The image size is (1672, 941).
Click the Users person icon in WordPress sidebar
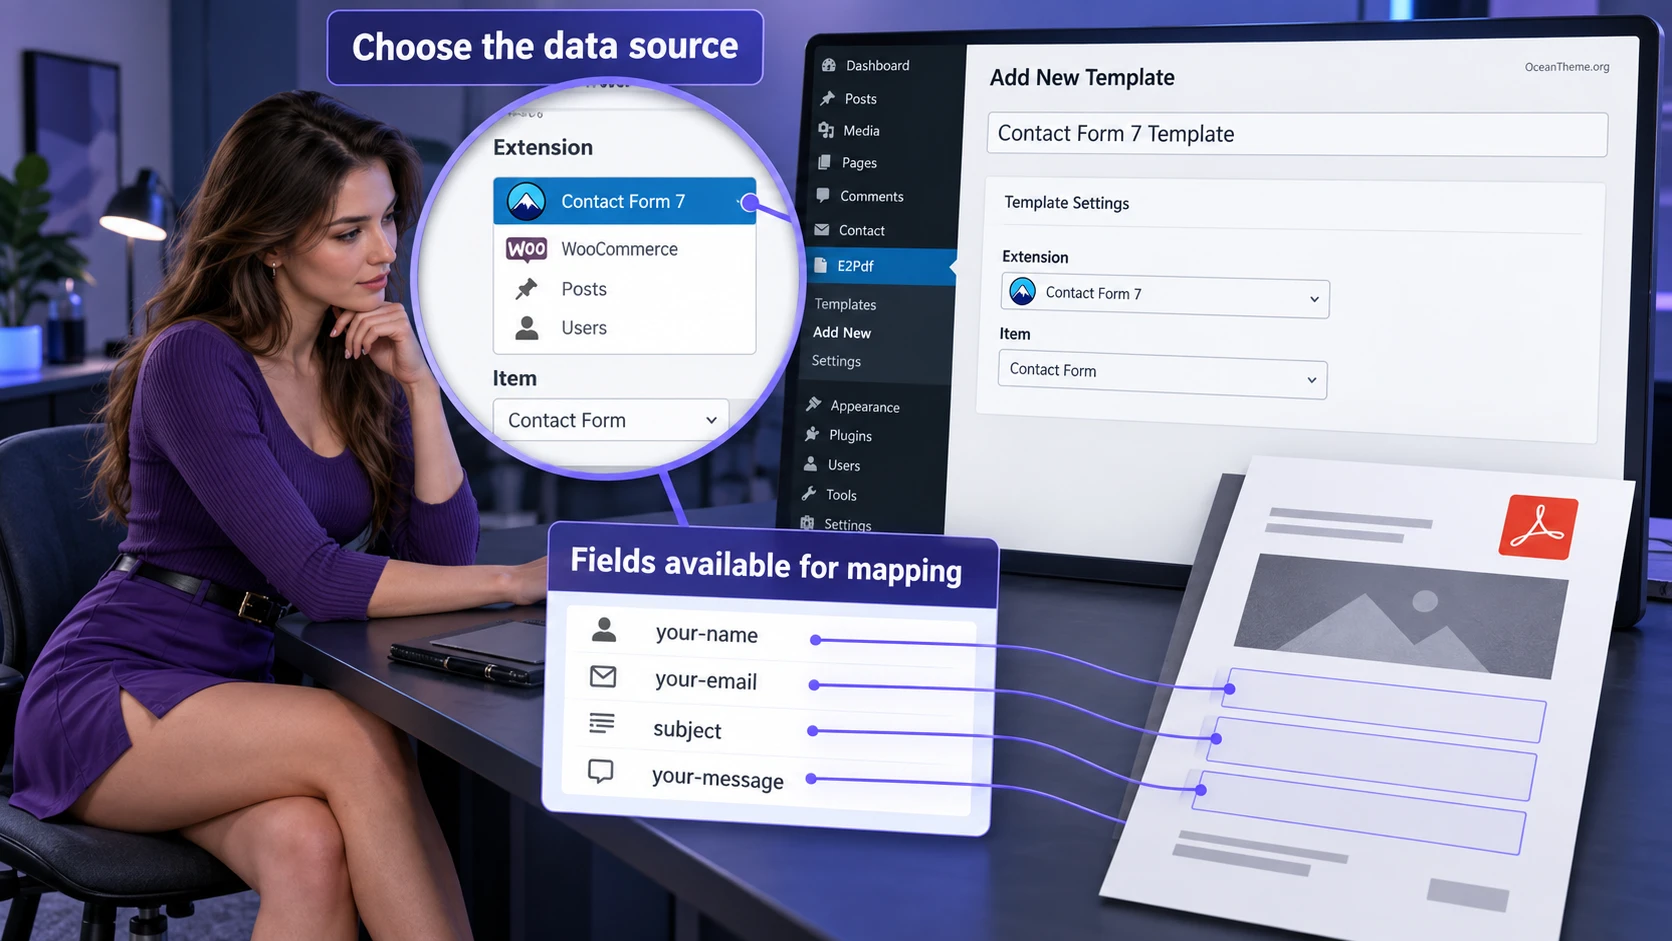coord(811,464)
